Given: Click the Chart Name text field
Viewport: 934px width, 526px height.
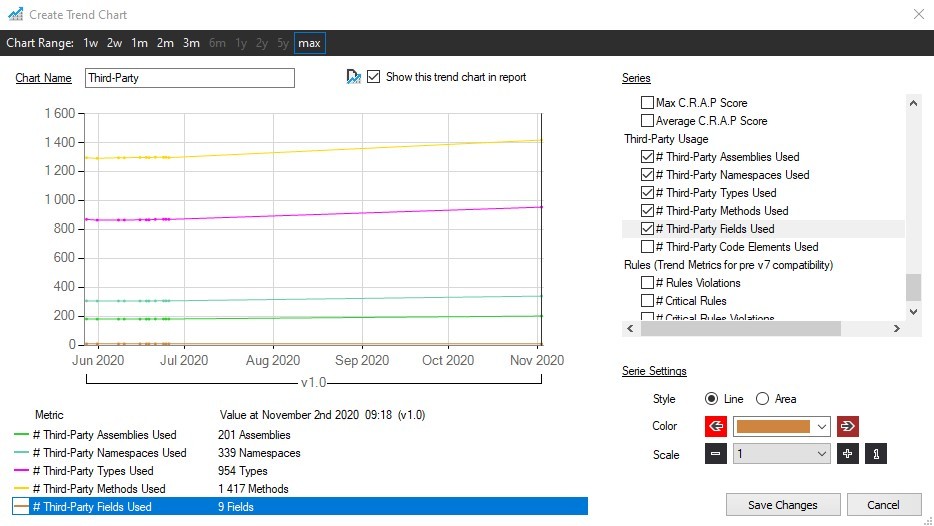Looking at the screenshot, I should point(189,78).
